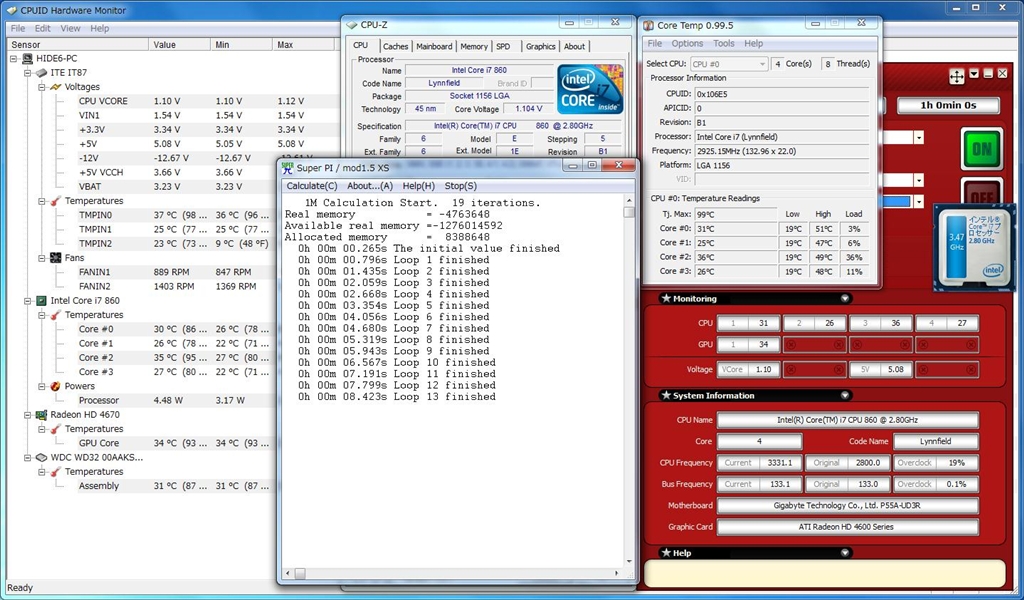Collapse the Voltages tree node
Screen dimensions: 1024x600
coord(42,87)
